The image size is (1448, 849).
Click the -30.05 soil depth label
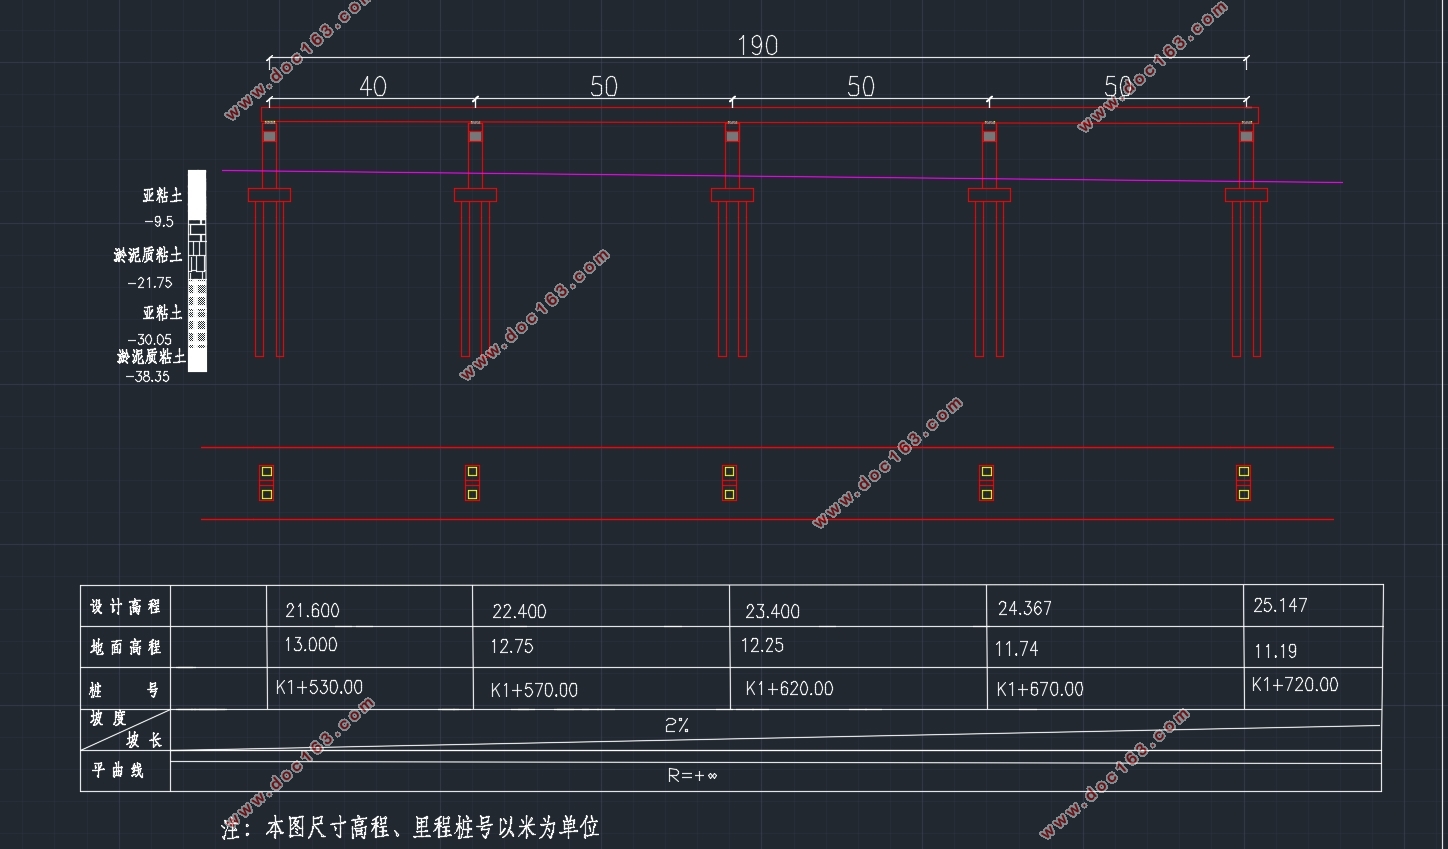(150, 340)
